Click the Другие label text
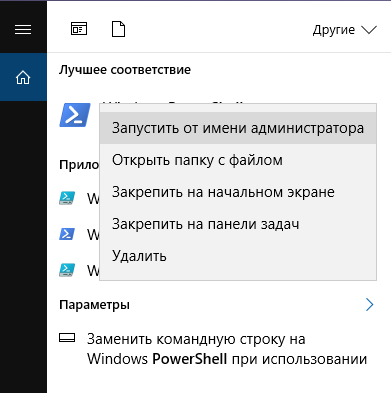391x393 pixels. 334,30
